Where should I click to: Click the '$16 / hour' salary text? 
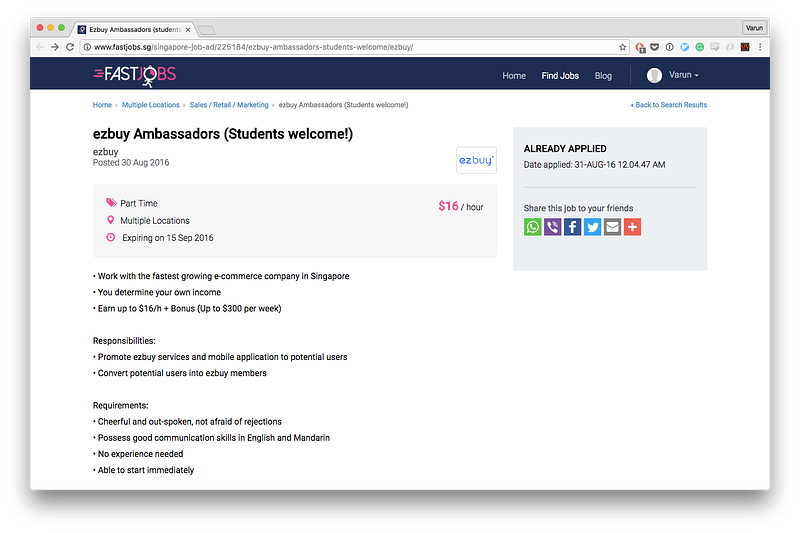coord(461,206)
